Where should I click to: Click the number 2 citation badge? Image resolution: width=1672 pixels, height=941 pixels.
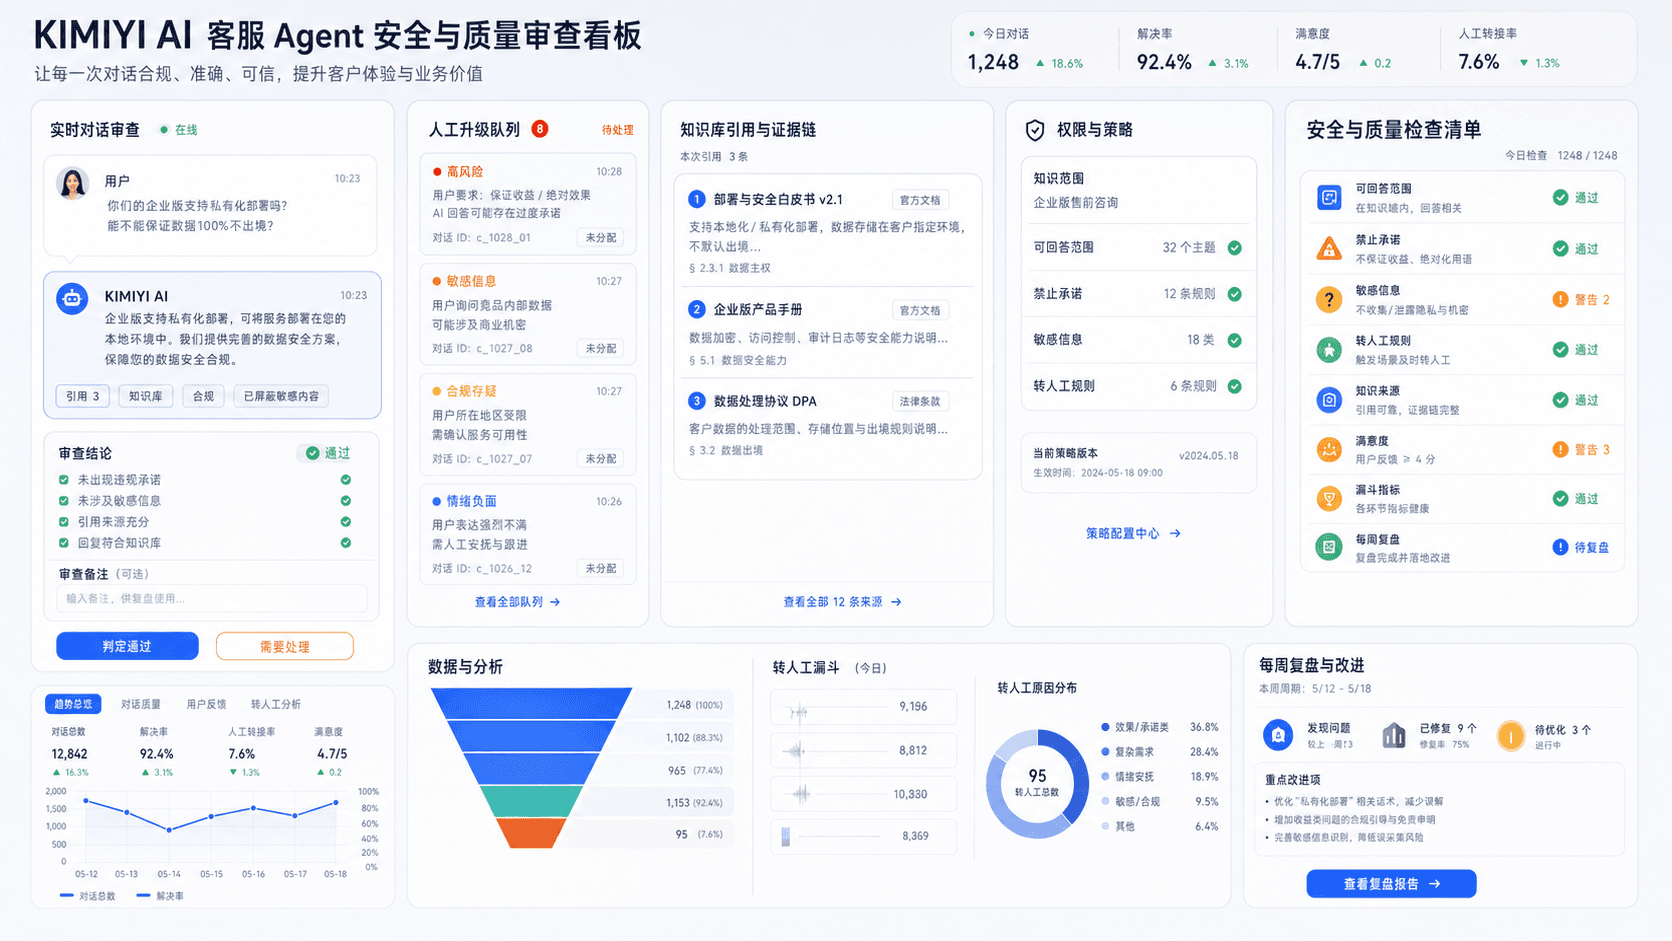[697, 309]
